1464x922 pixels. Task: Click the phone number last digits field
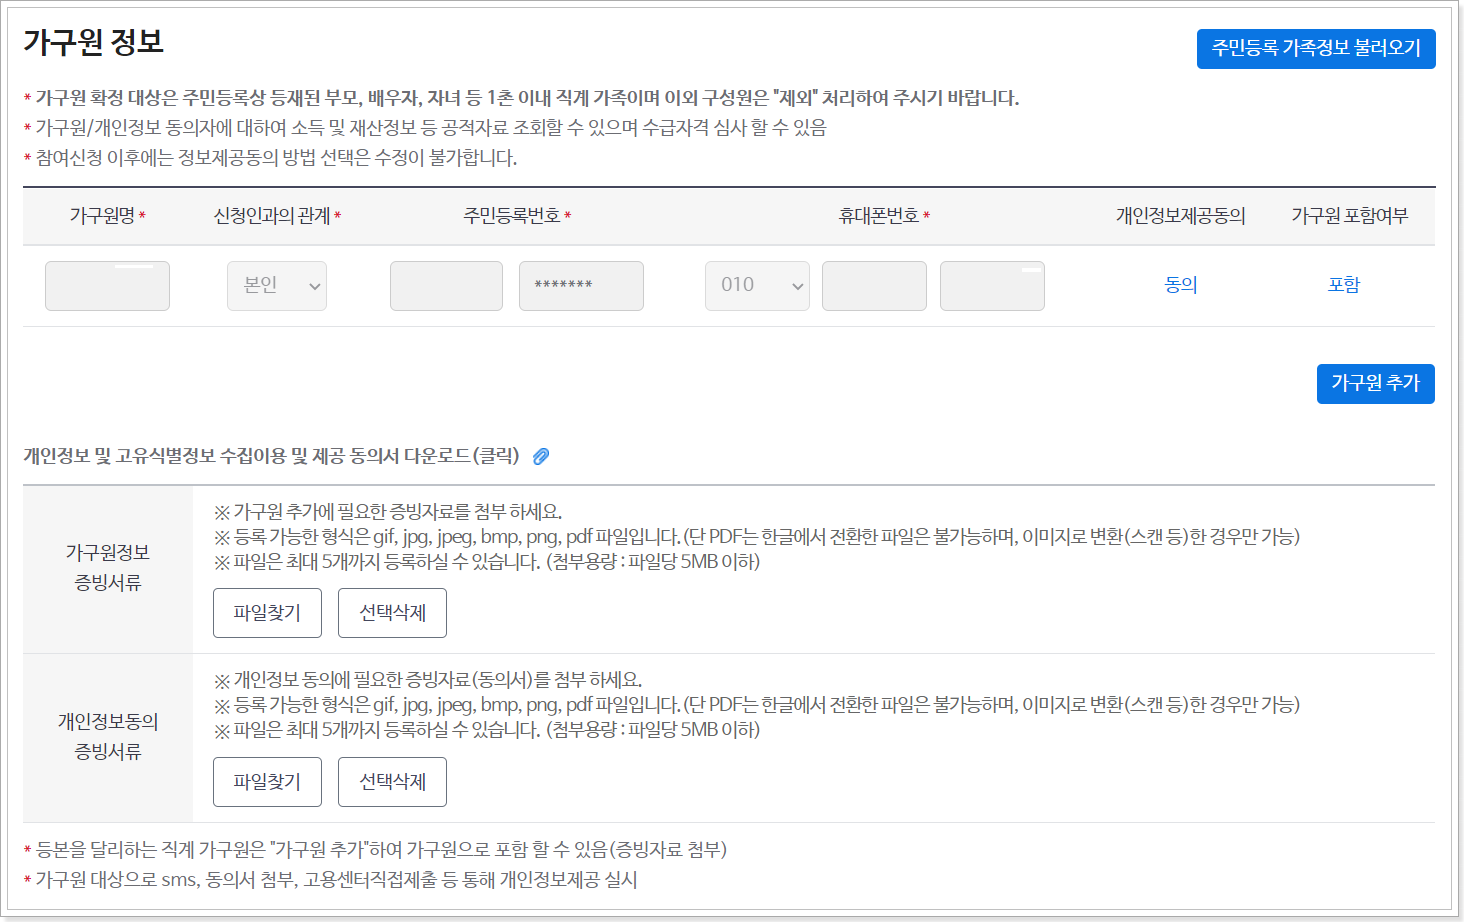point(992,286)
